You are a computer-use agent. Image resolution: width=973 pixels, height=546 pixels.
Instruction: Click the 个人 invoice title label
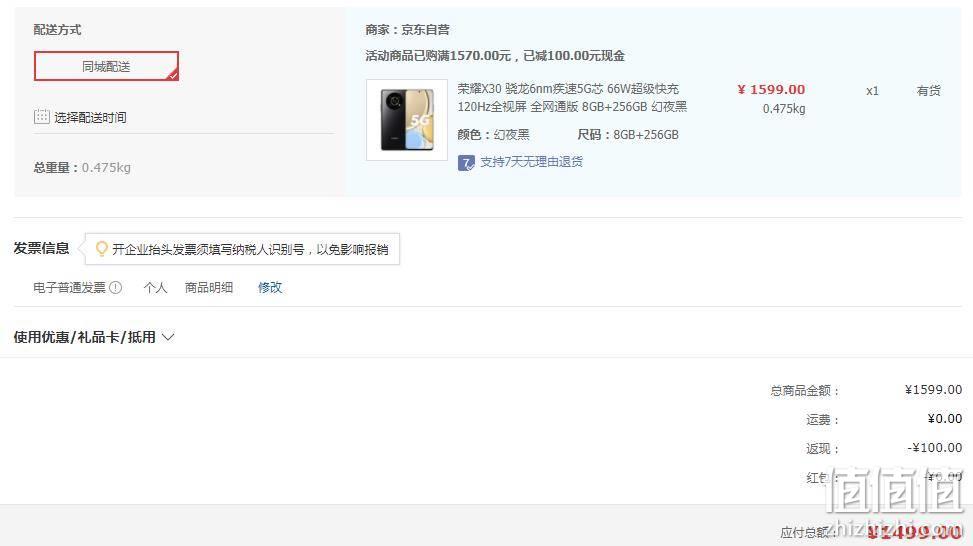click(x=155, y=287)
